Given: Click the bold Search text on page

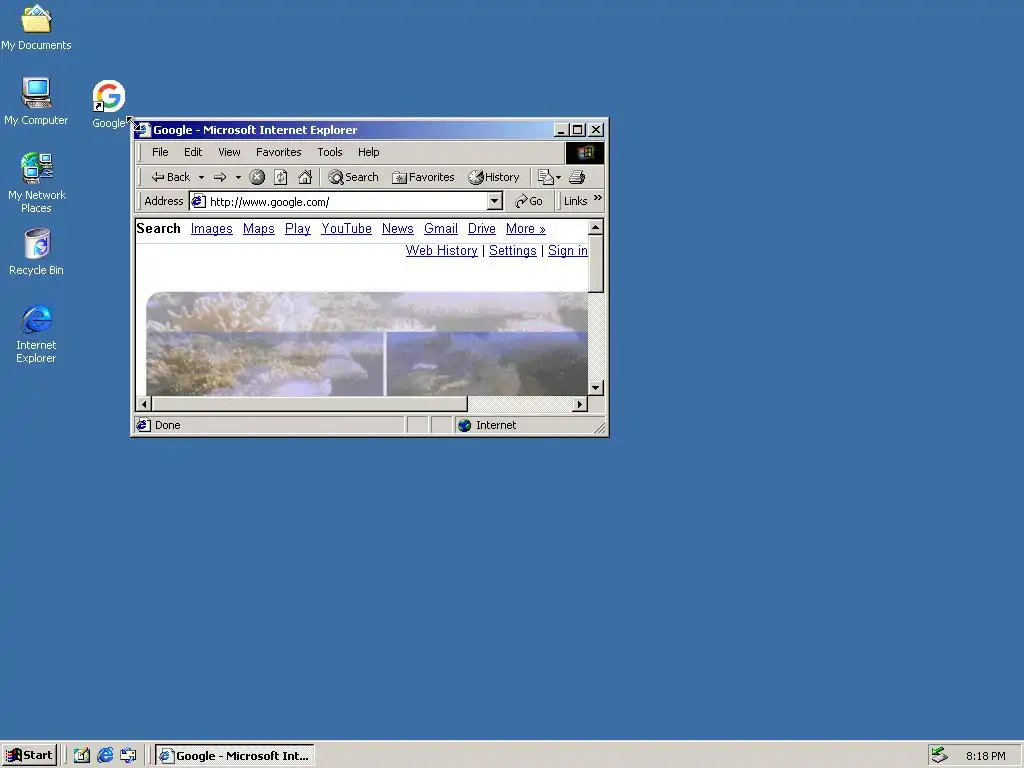Looking at the screenshot, I should coord(159,229).
